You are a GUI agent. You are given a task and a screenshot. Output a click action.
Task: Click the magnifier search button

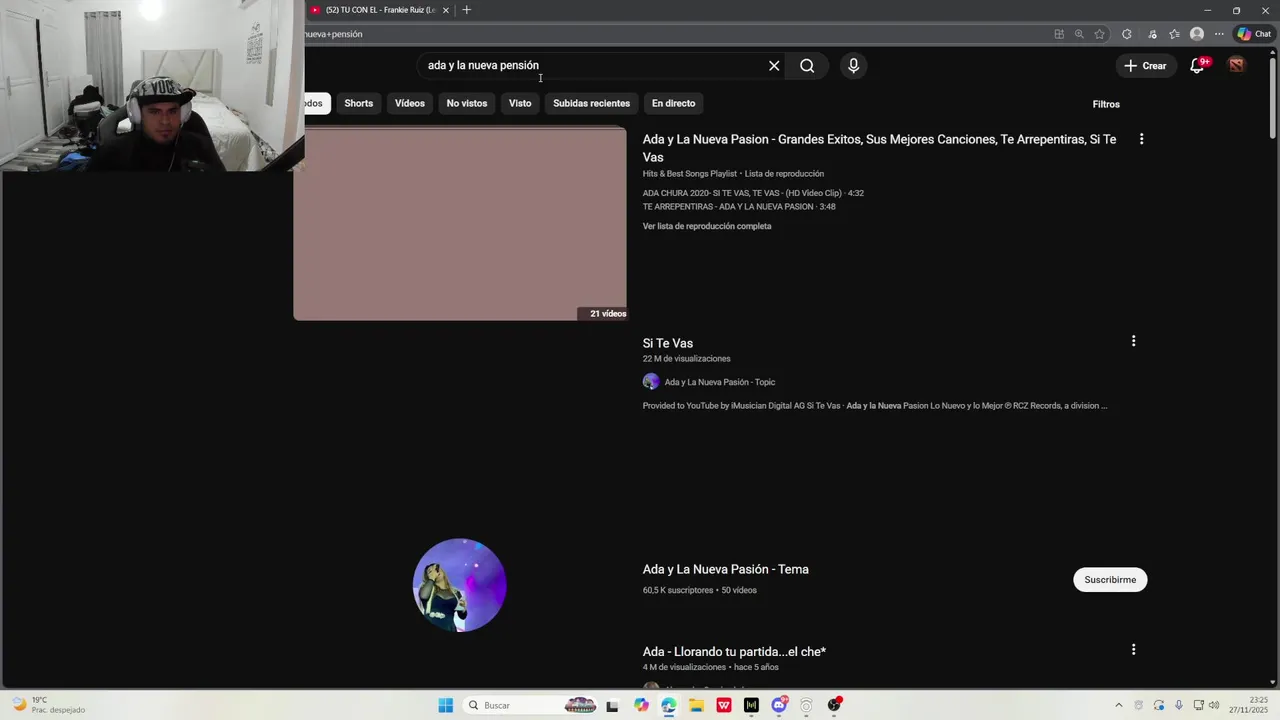click(807, 66)
